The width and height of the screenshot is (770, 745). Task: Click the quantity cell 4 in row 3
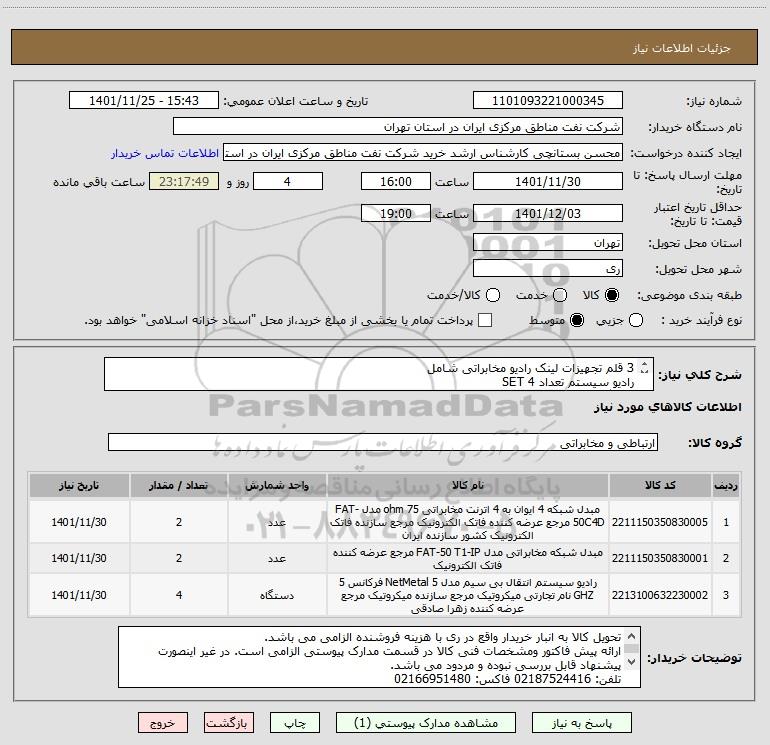(179, 595)
